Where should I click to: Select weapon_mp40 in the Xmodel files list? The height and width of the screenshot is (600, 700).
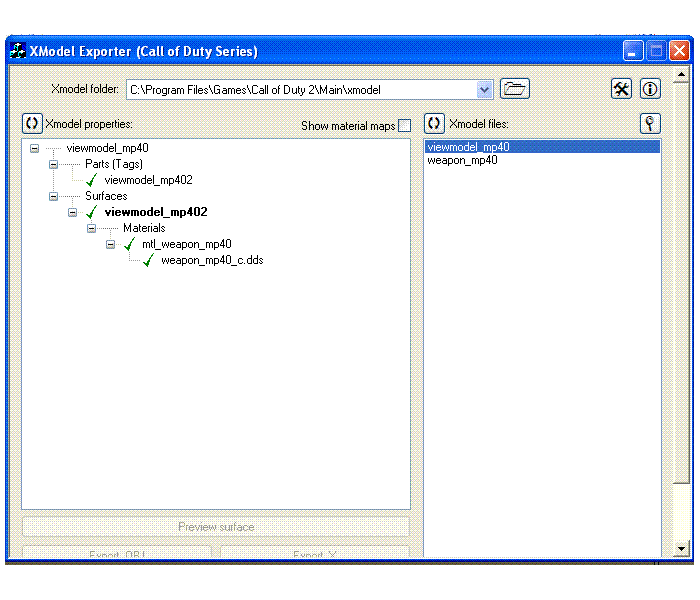[x=462, y=160]
